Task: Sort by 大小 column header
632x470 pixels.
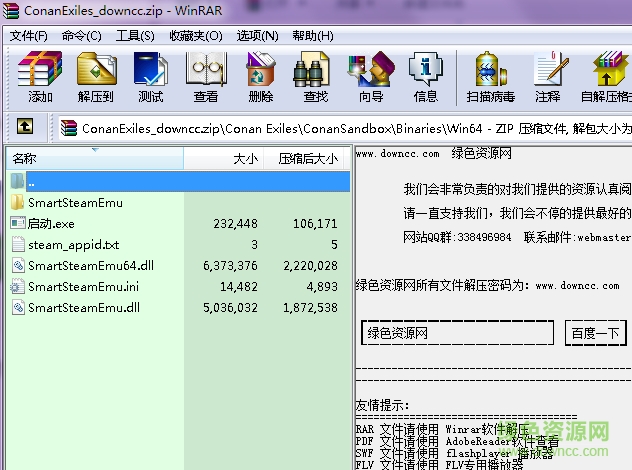Action: (224, 158)
